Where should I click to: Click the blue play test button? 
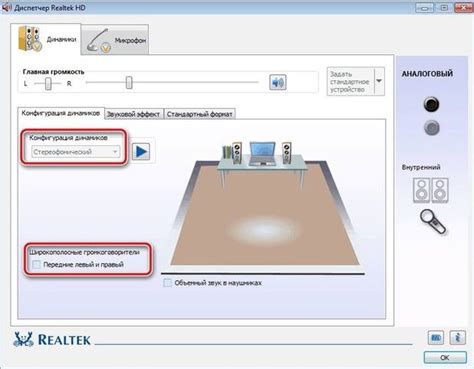coord(141,152)
